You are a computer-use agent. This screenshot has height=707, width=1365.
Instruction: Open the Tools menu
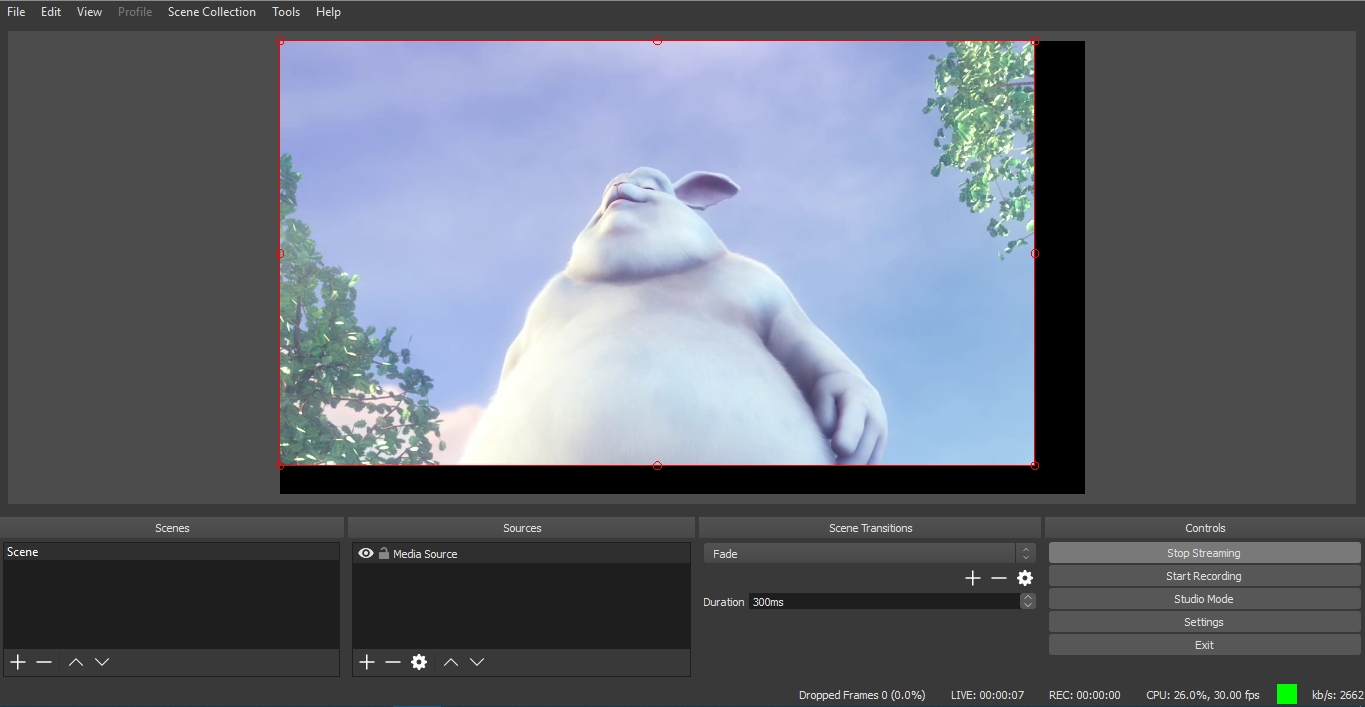click(x=286, y=12)
